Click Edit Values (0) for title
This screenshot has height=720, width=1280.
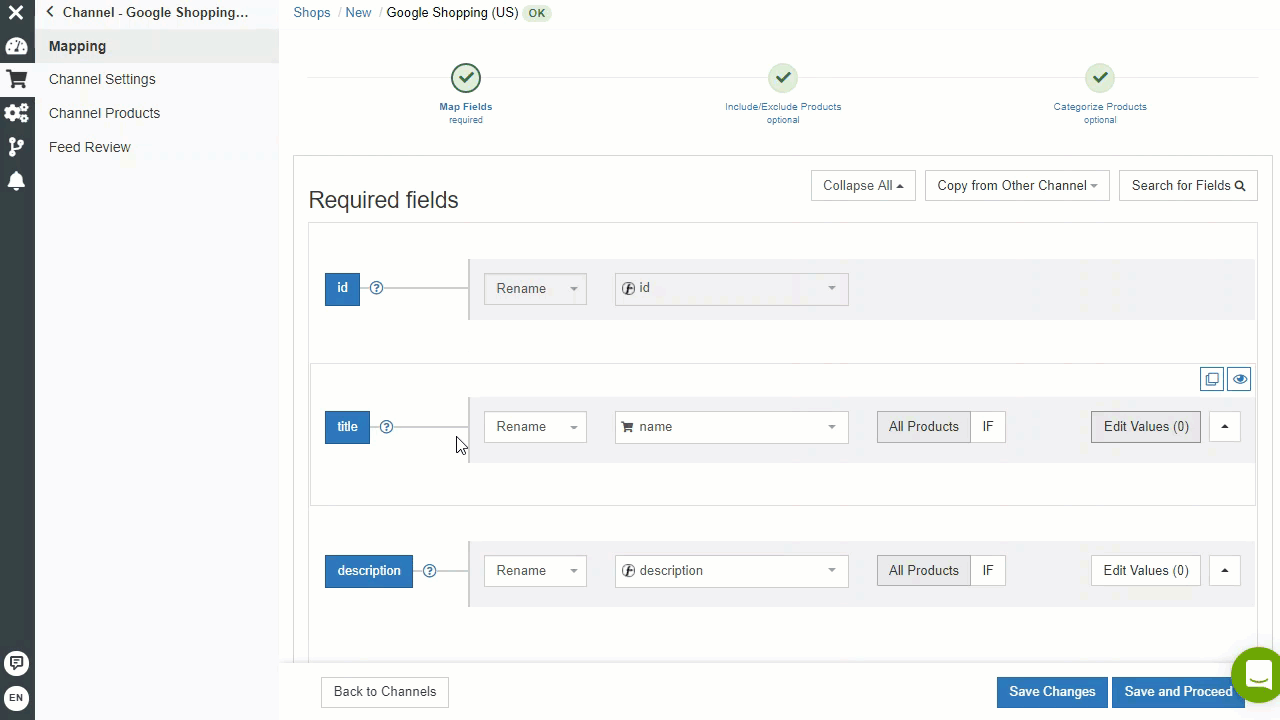(1146, 427)
